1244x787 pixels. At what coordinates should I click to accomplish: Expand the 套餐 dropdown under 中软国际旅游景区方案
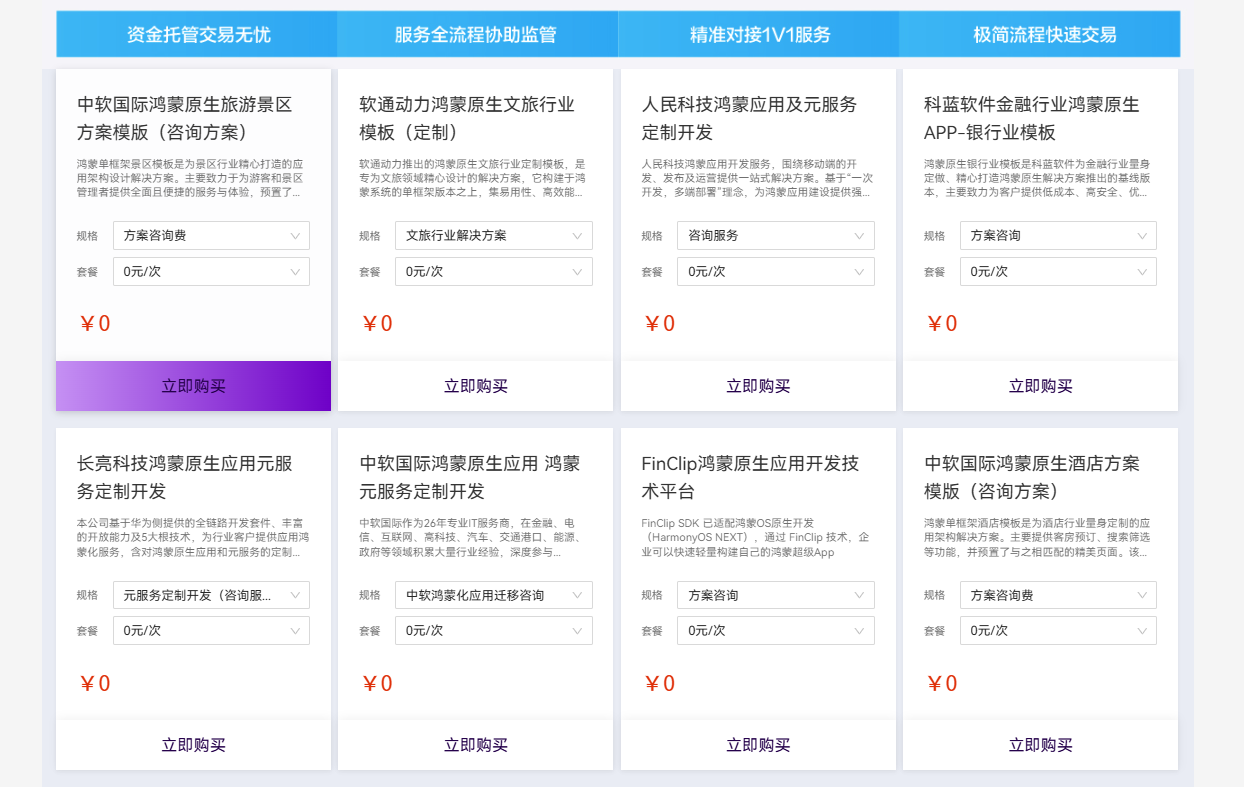click(211, 271)
